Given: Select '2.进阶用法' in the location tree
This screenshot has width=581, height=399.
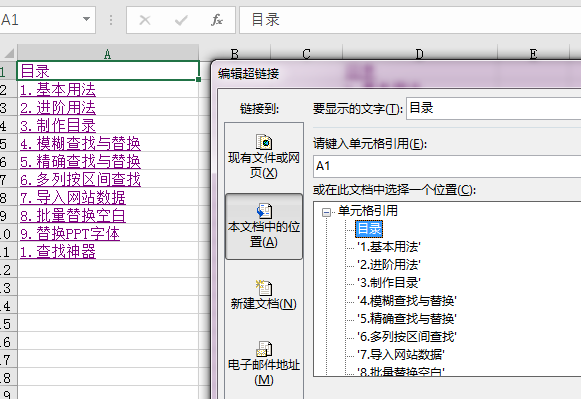Looking at the screenshot, I should click(x=389, y=265).
